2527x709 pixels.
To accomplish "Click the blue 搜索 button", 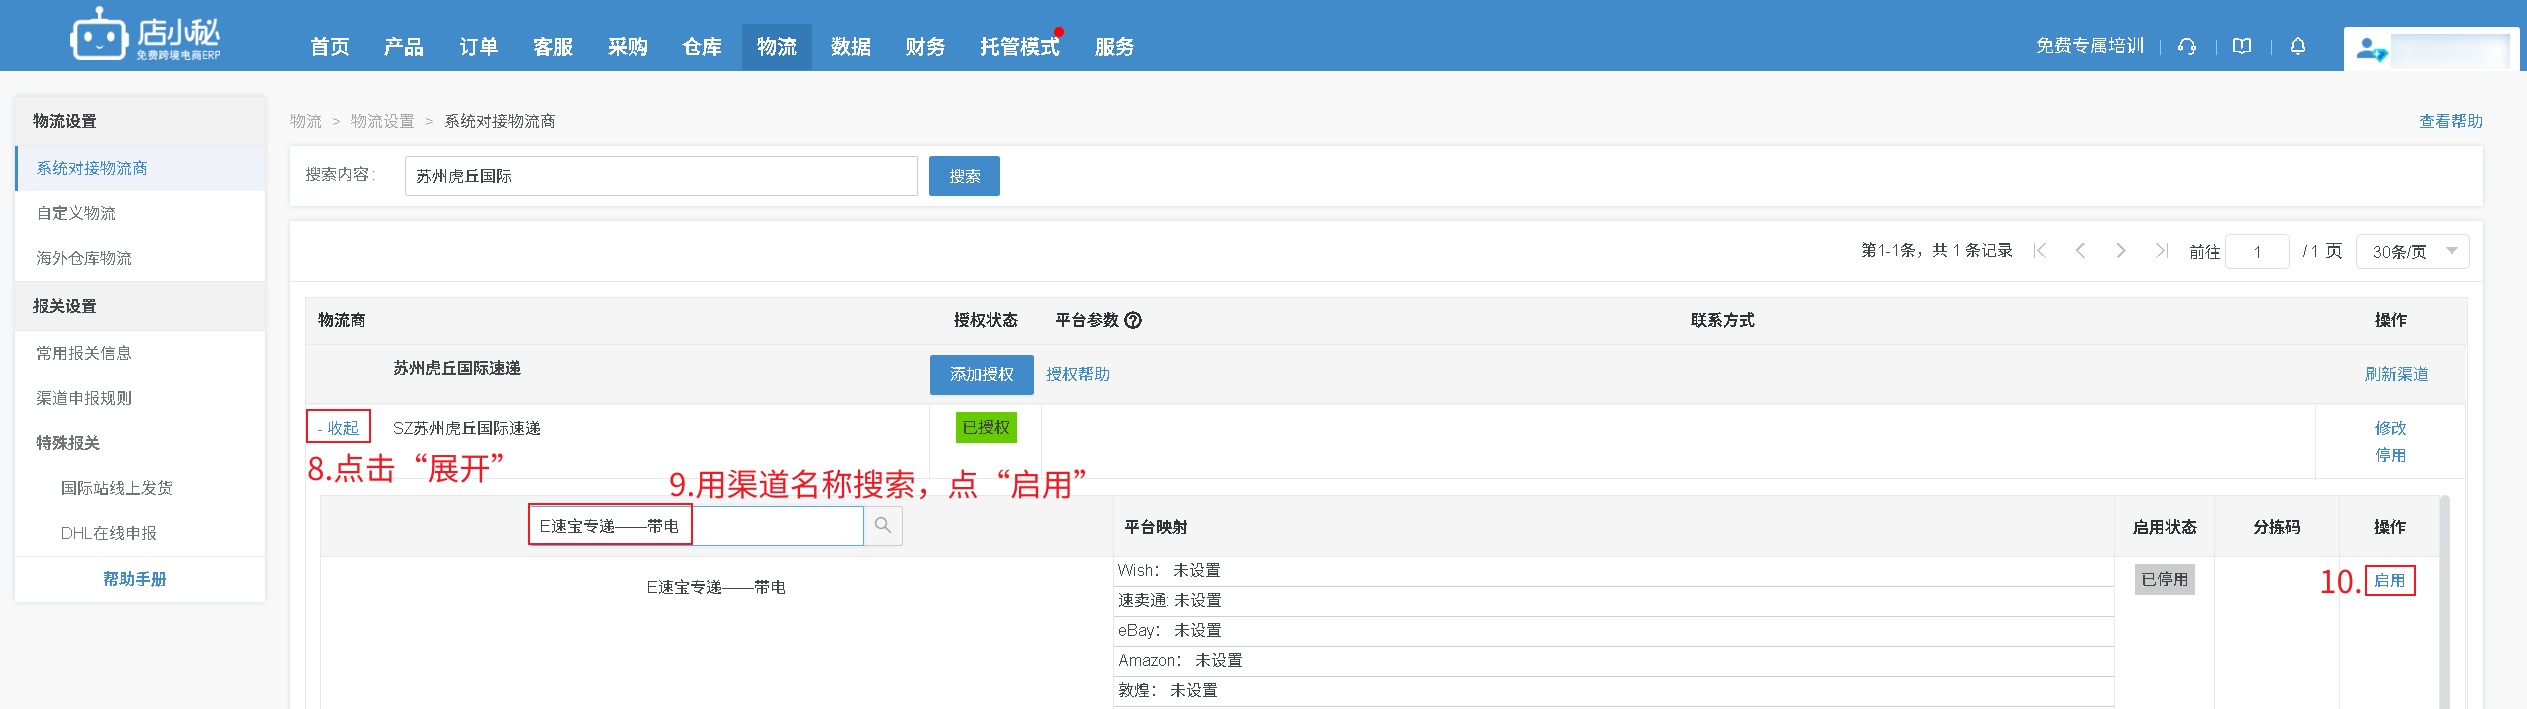I will pyautogui.click(x=964, y=176).
